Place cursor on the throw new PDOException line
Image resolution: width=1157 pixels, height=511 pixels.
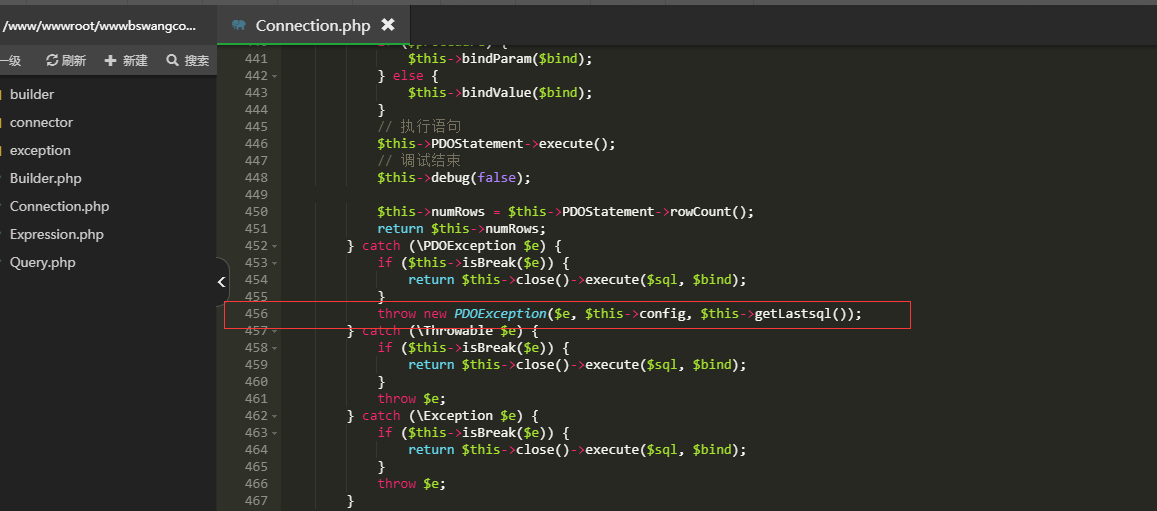tap(618, 314)
